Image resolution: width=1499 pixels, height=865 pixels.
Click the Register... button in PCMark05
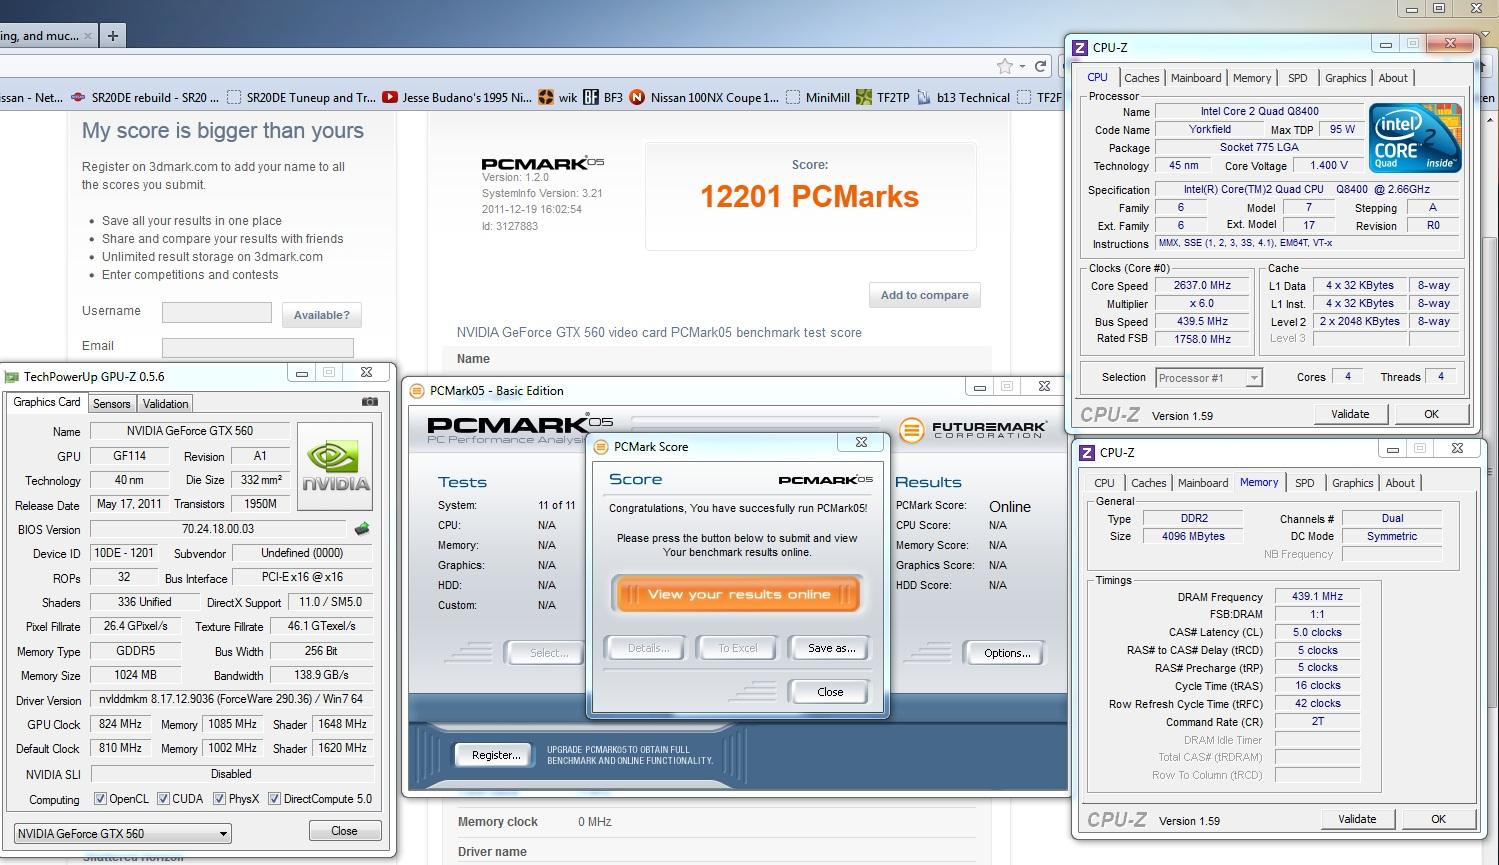(496, 755)
